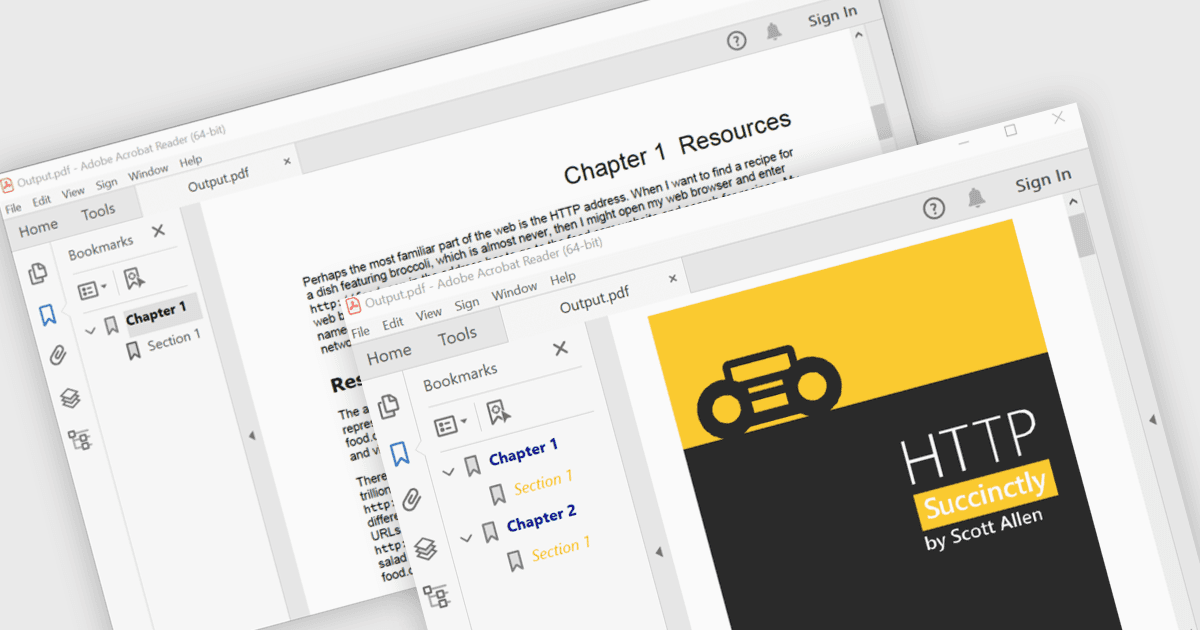Open View menu in front window
This screenshot has width=1200, height=630.
pyautogui.click(x=429, y=313)
